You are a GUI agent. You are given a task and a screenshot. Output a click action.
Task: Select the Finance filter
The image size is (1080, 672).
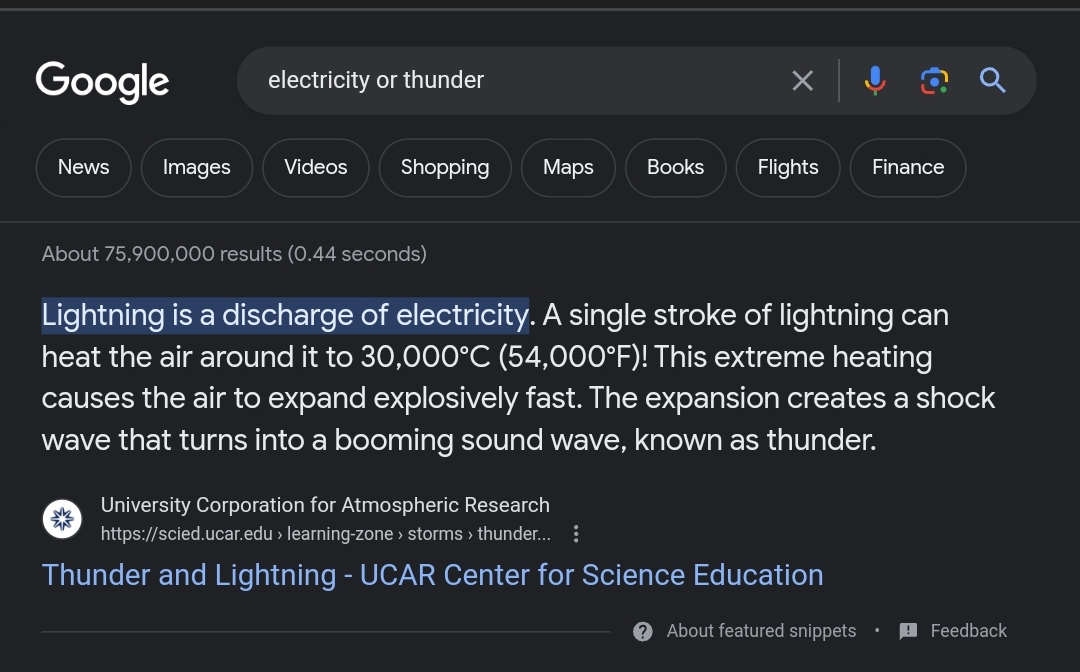click(x=908, y=167)
